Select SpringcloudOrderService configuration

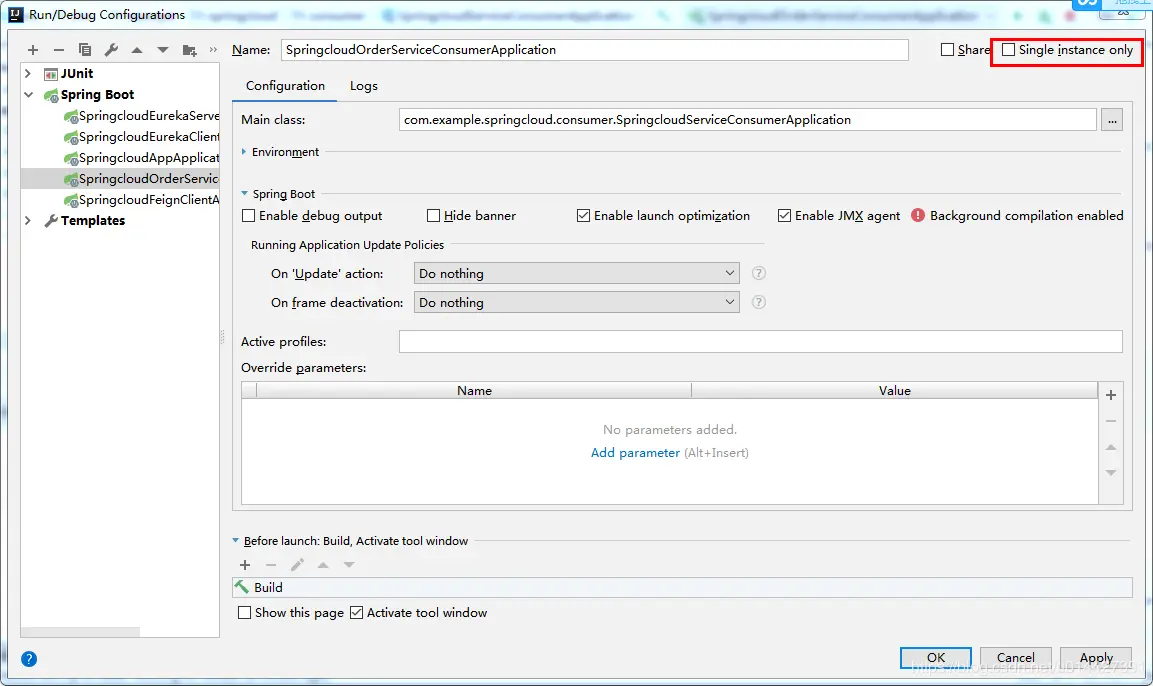[x=121, y=179]
